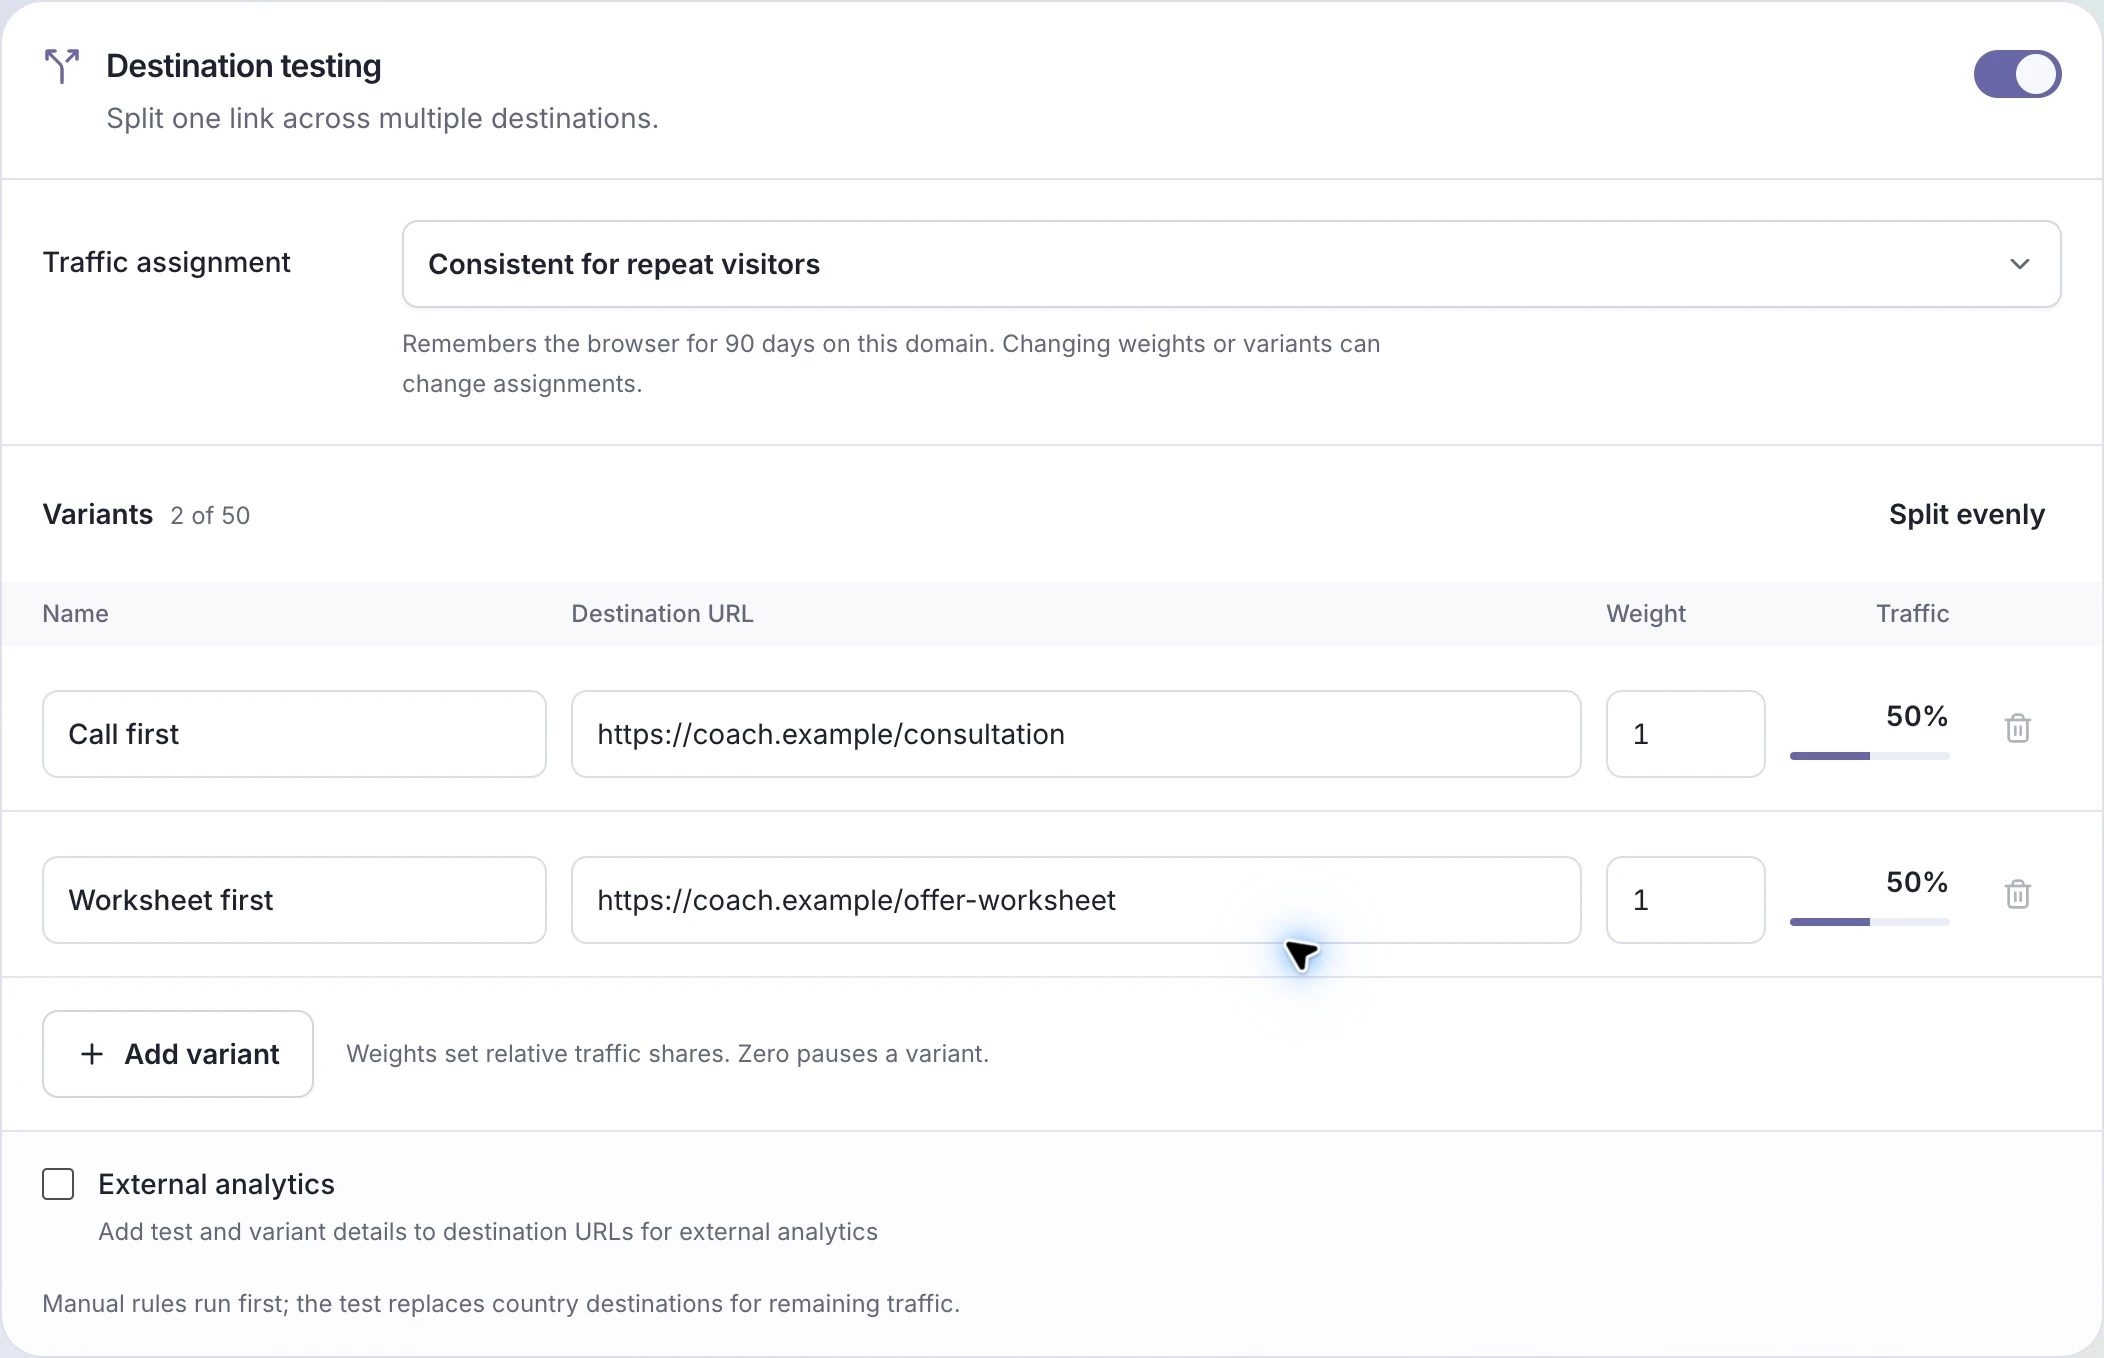Click the traffic bar for Call first
Viewport: 2104px width, 1358px height.
[1869, 756]
